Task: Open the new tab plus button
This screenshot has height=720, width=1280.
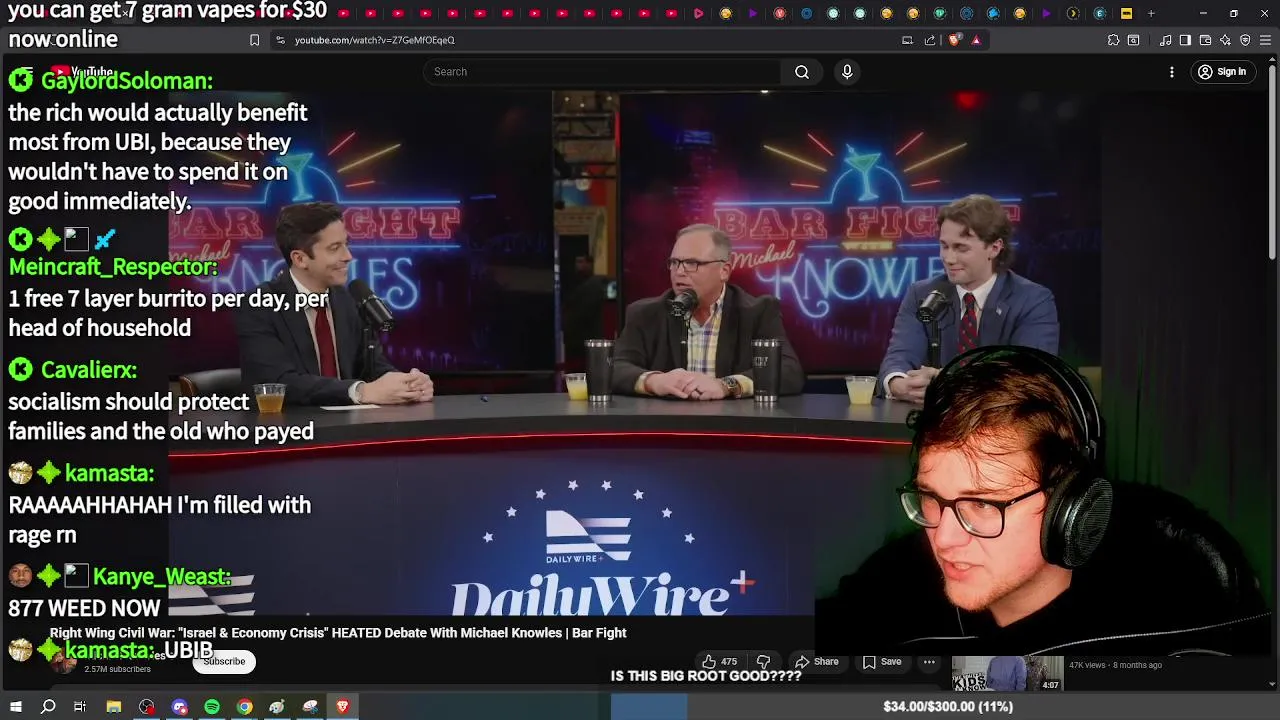Action: pyautogui.click(x=1151, y=14)
